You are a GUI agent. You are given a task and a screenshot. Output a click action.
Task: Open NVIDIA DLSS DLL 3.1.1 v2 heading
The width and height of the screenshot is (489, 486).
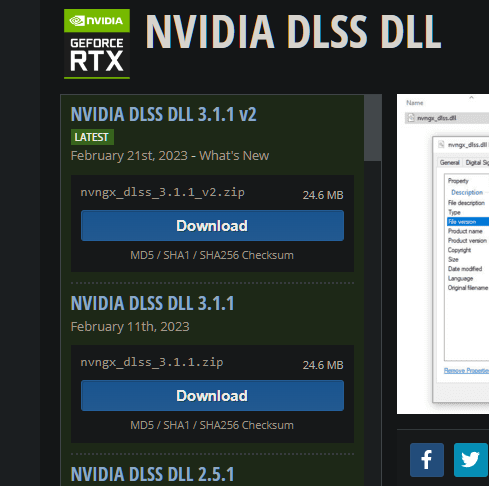(164, 114)
